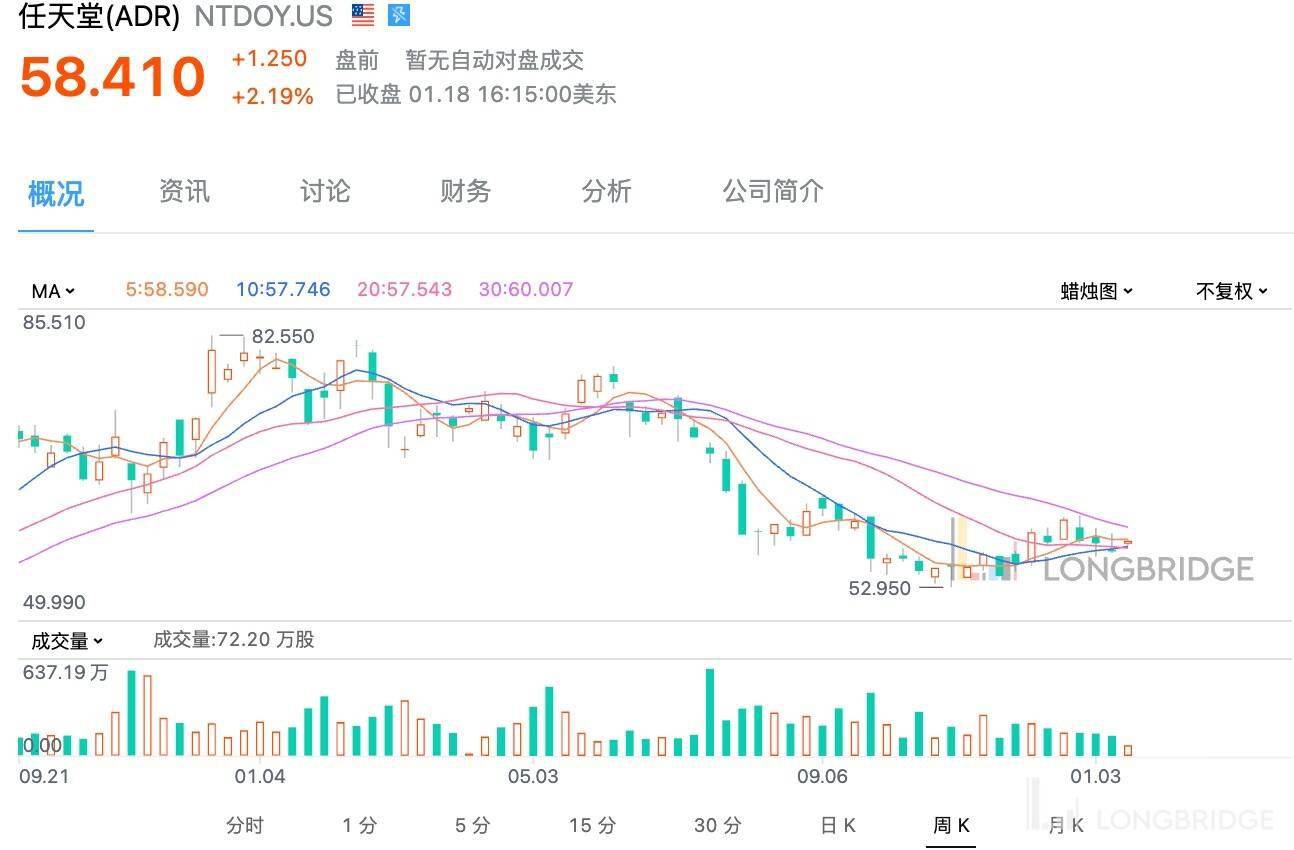Click the NTDOY.US ticker symbol
This screenshot has width=1294, height=850.
(x=263, y=16)
